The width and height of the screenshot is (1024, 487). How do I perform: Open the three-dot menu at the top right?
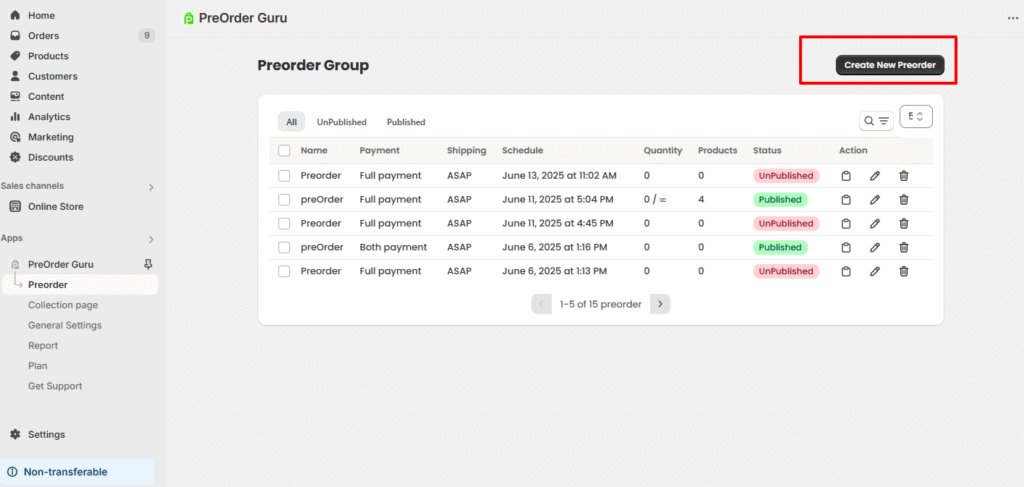(x=1012, y=18)
